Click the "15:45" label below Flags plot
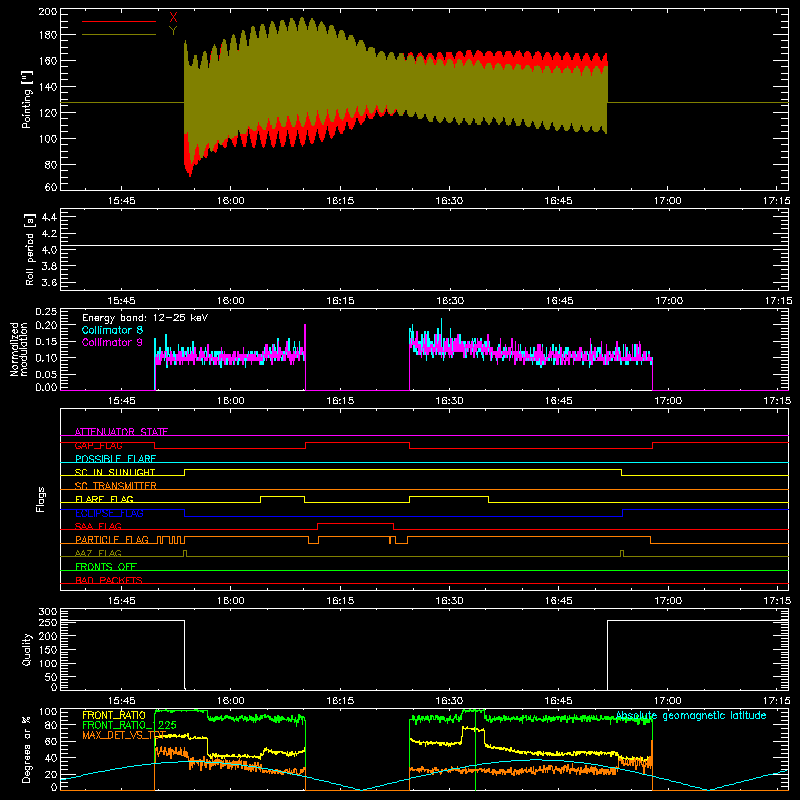 click(121, 601)
